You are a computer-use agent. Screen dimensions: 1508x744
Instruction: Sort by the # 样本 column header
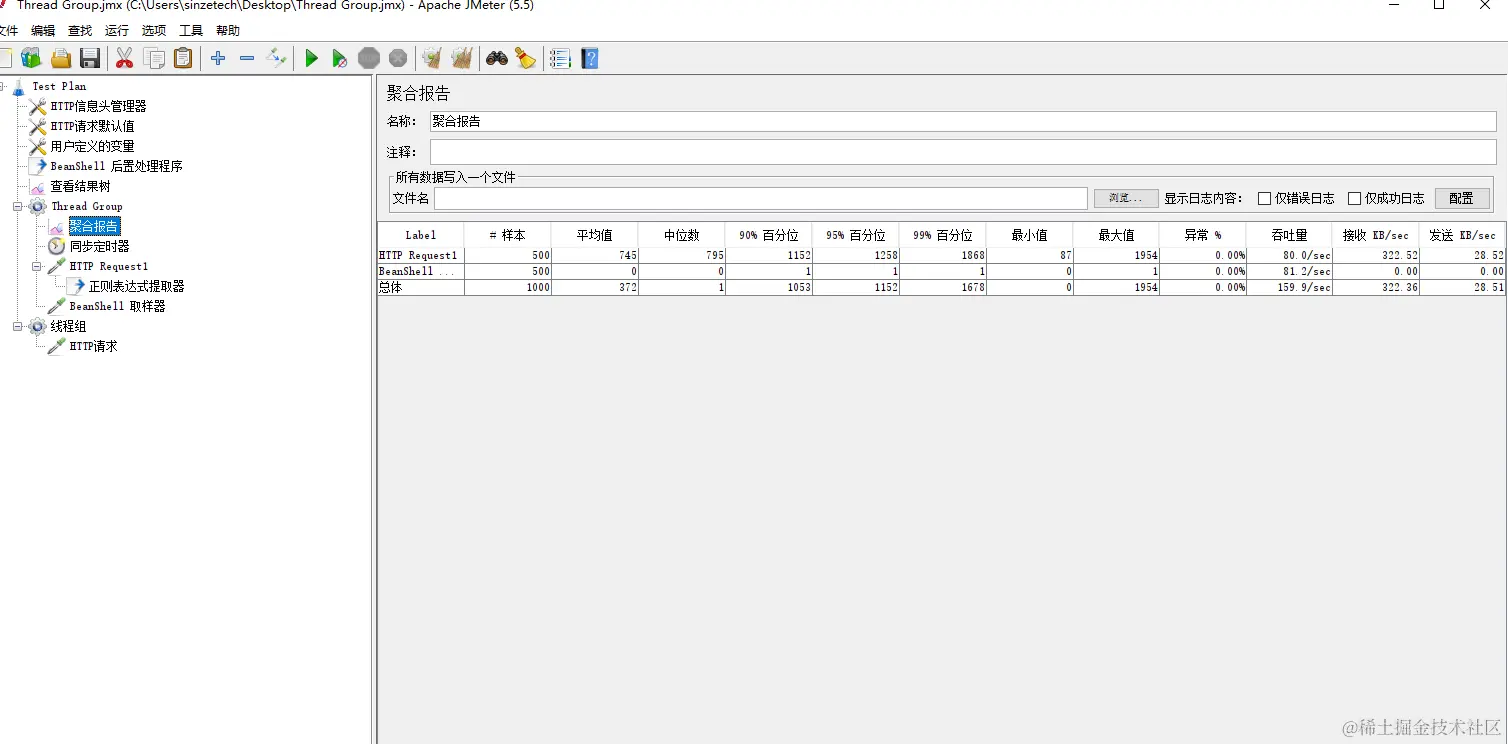point(508,235)
